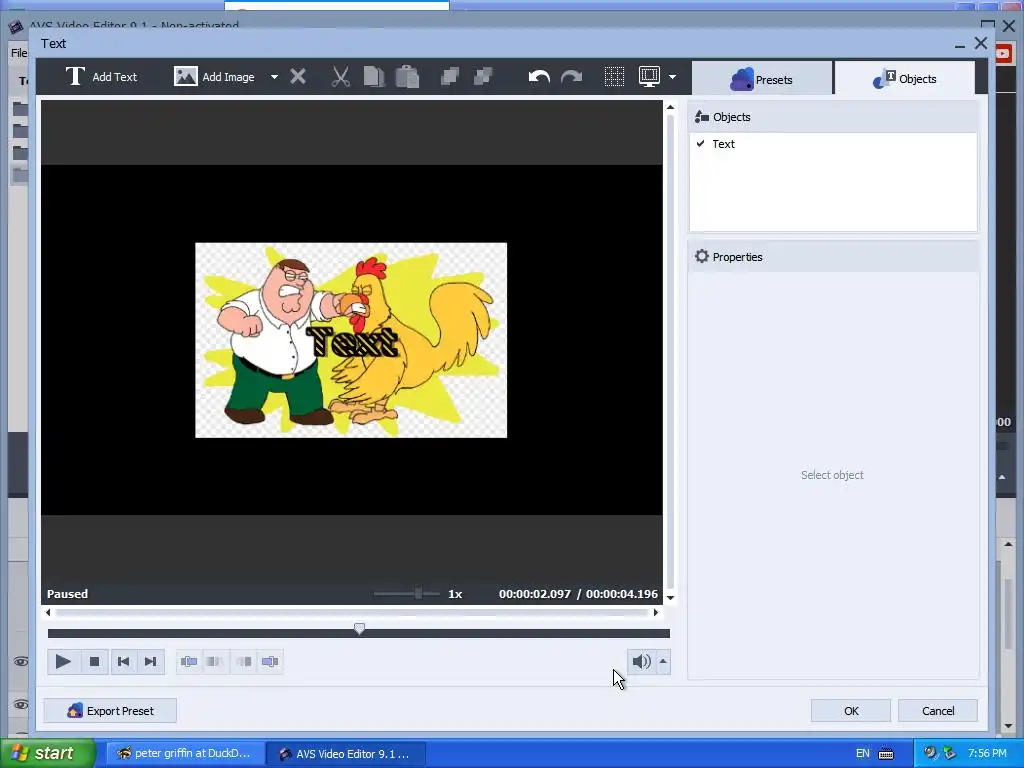Click the Bring to Front icon
Image resolution: width=1024 pixels, height=768 pixels.
(x=449, y=77)
